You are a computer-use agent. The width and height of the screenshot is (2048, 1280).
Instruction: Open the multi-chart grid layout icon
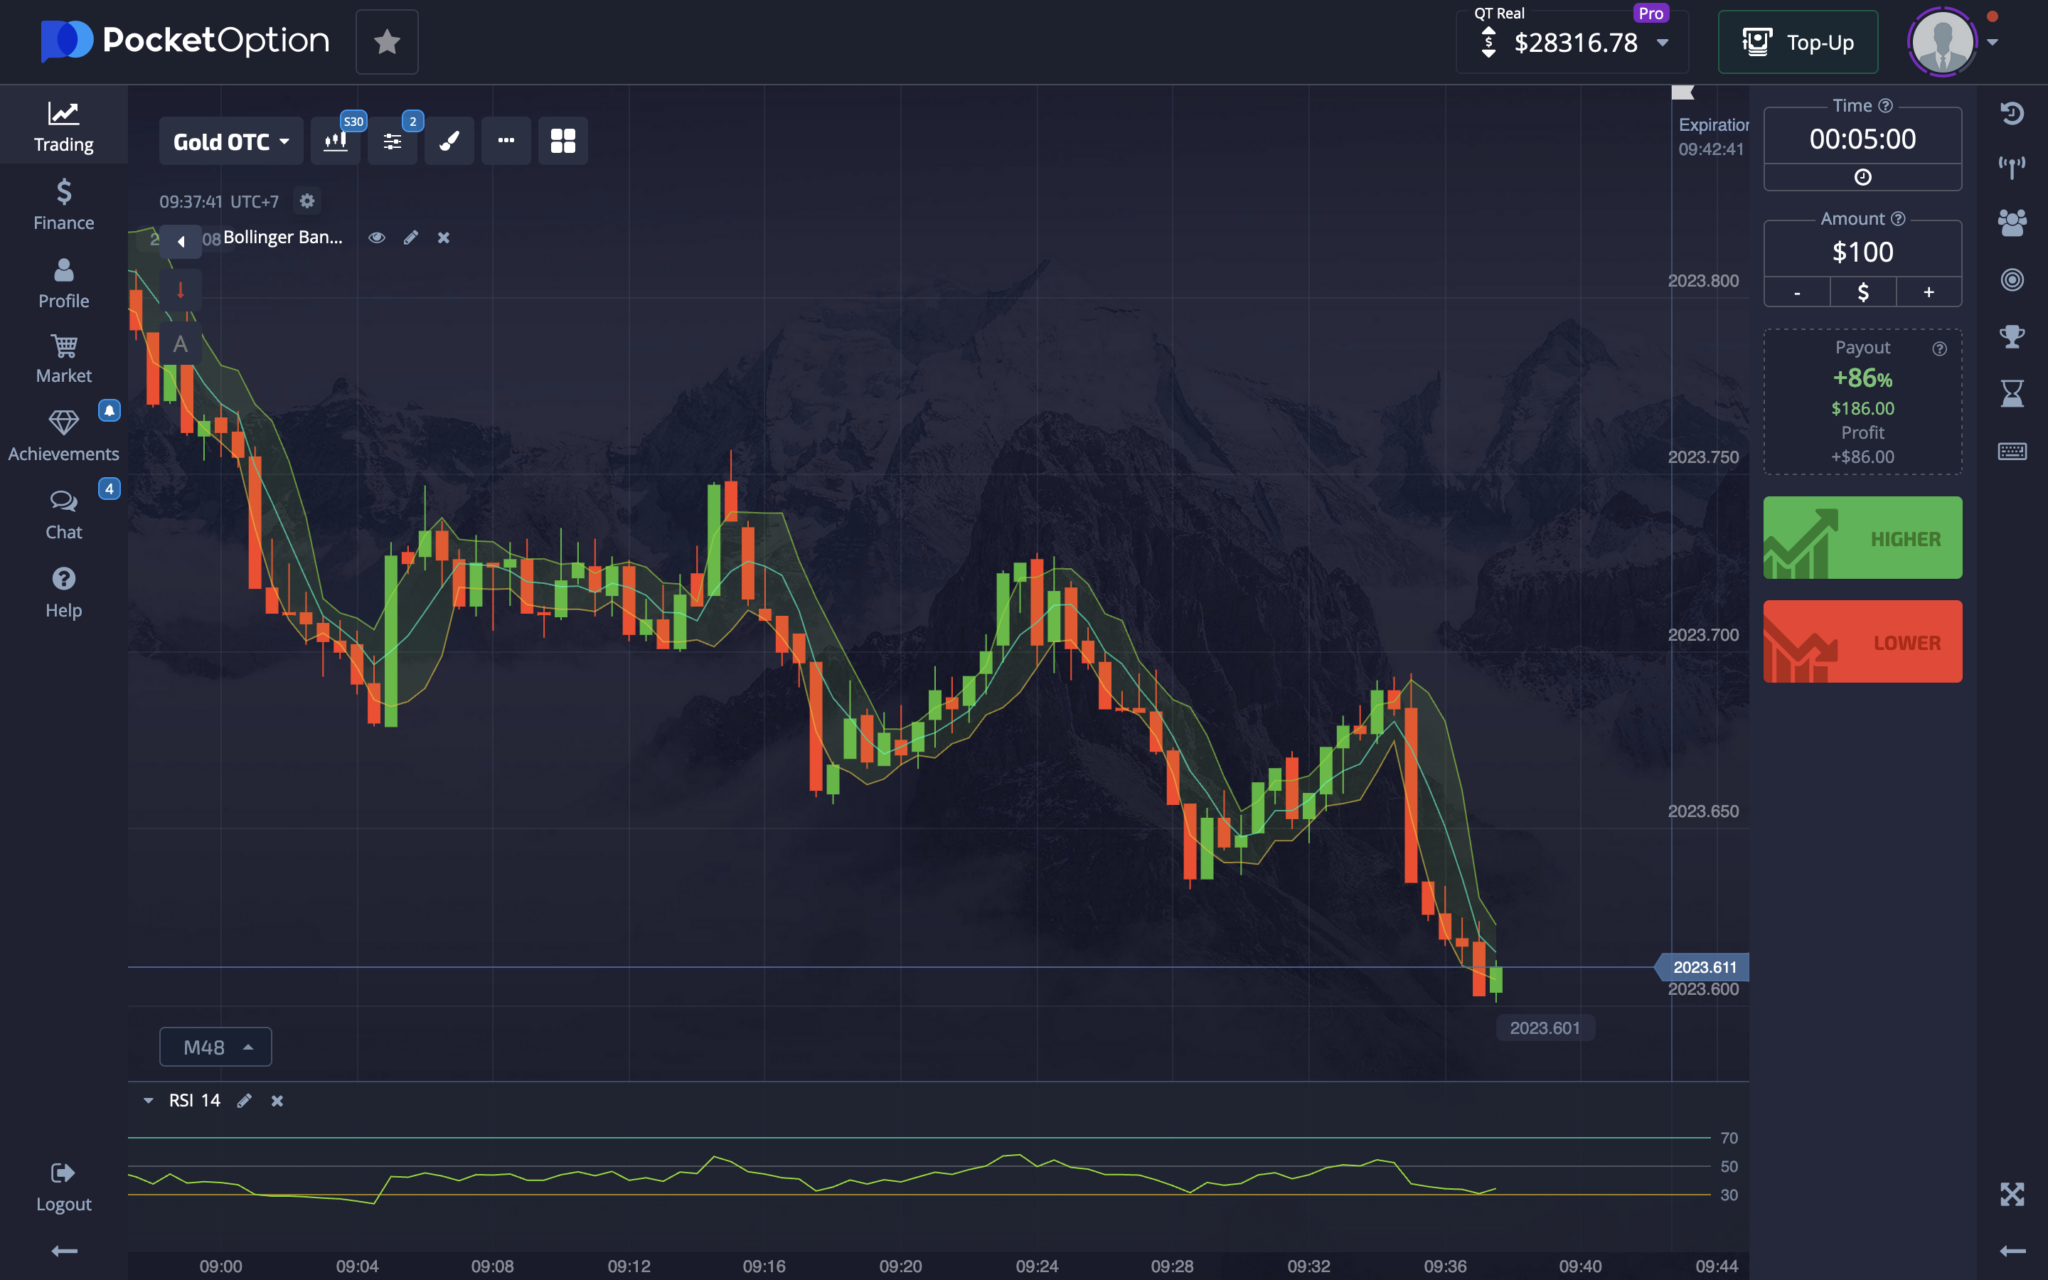(563, 140)
